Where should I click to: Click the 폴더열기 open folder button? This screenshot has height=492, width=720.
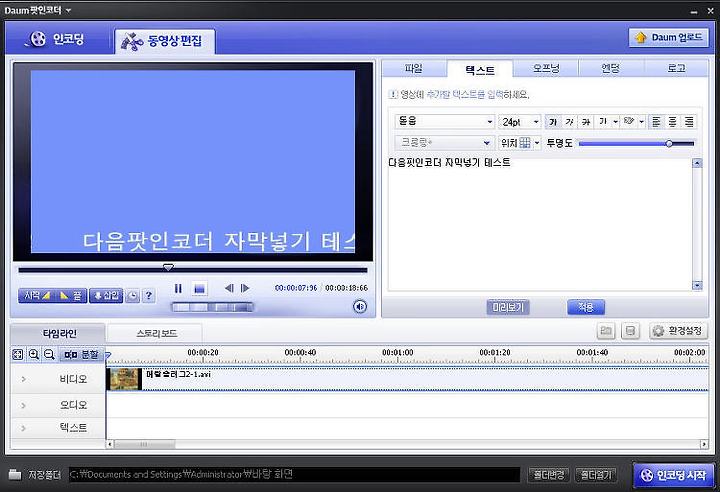(x=596, y=475)
